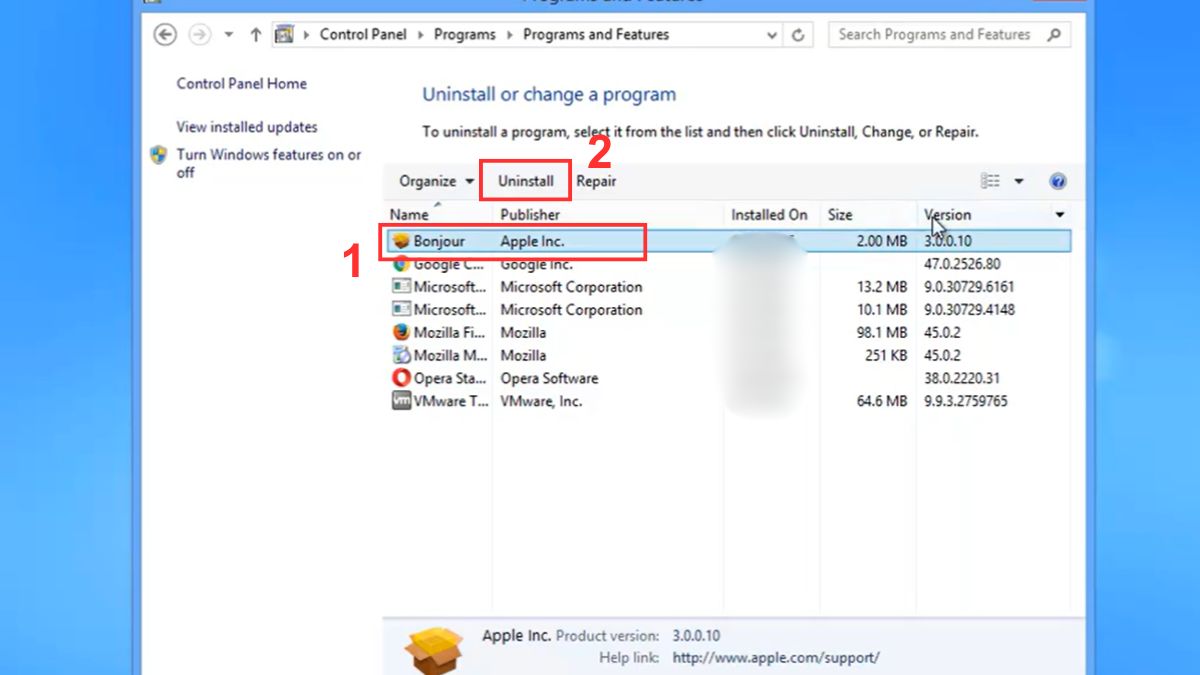Open Turn Windows features on or off

[269, 163]
